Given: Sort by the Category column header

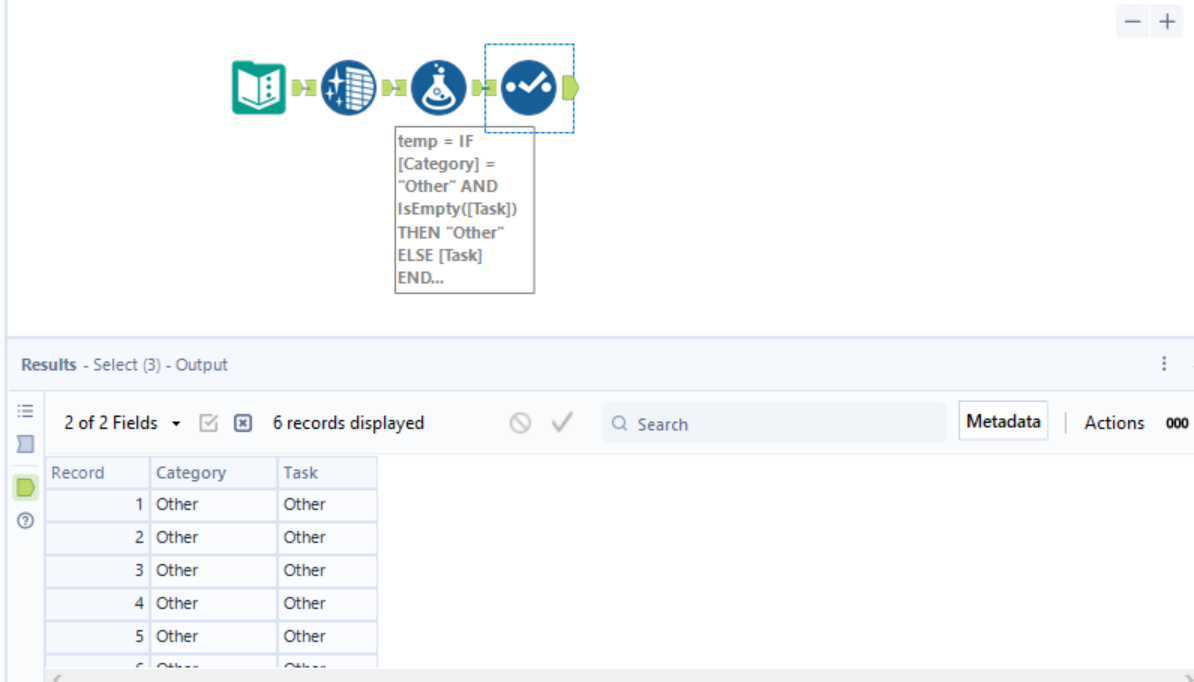Looking at the screenshot, I should (190, 472).
